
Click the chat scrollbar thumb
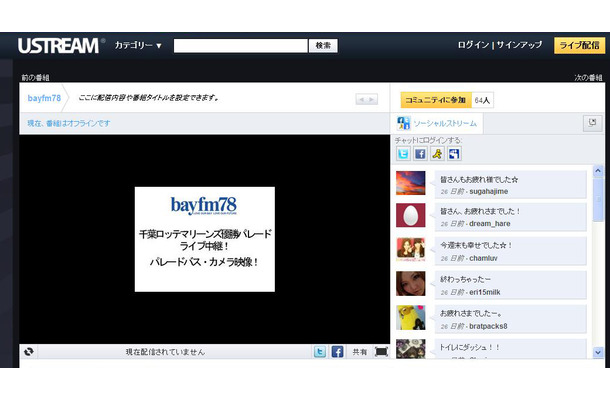[x=598, y=199]
